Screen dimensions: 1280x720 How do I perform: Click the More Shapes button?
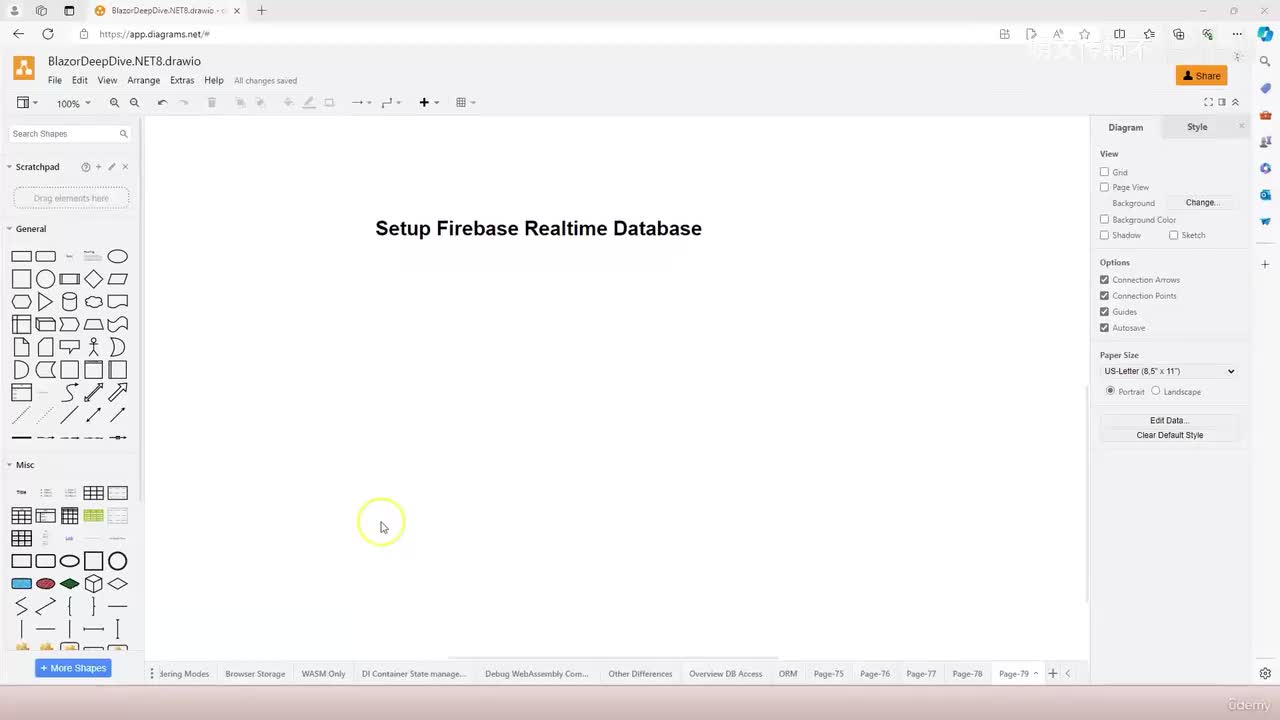tap(72, 668)
